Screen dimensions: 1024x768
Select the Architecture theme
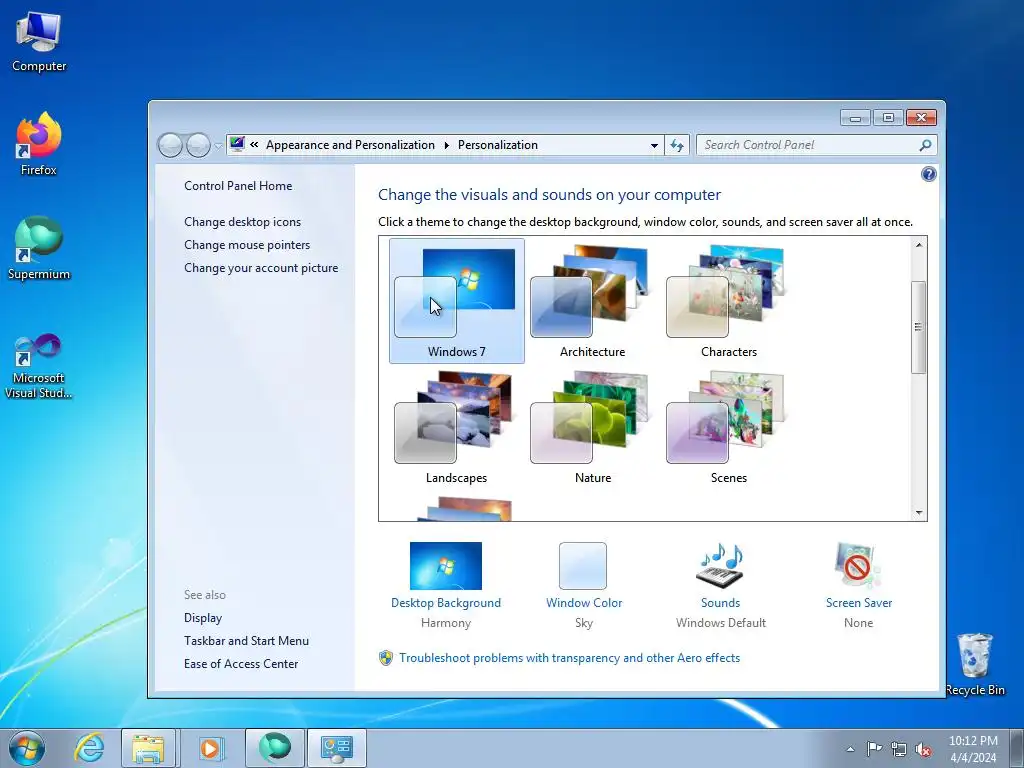(x=592, y=300)
